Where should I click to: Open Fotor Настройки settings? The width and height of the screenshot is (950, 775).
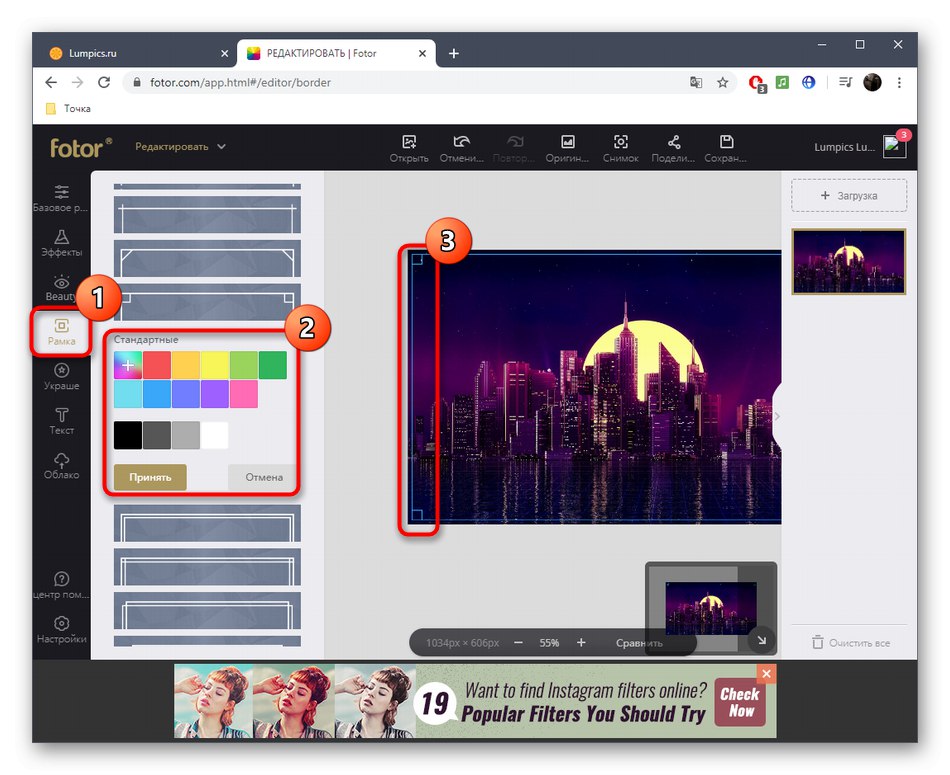(61, 629)
